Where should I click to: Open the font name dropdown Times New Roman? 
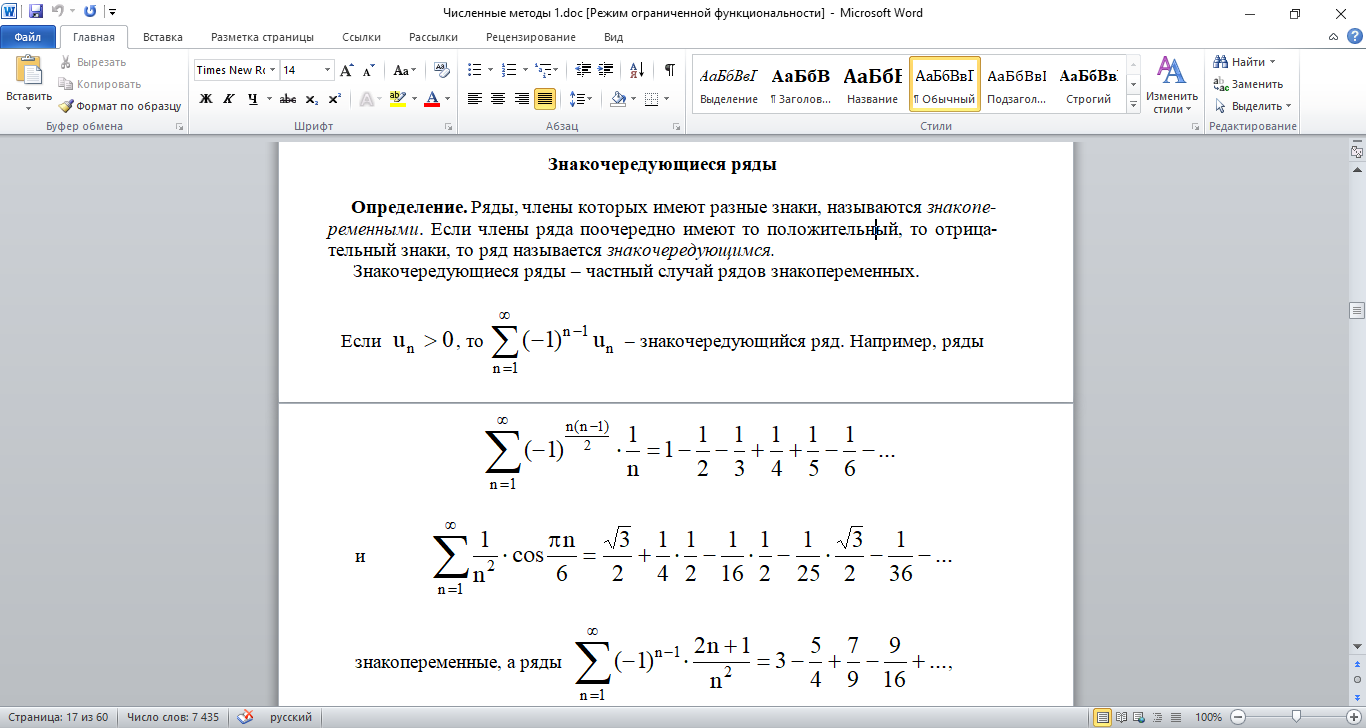(x=272, y=70)
